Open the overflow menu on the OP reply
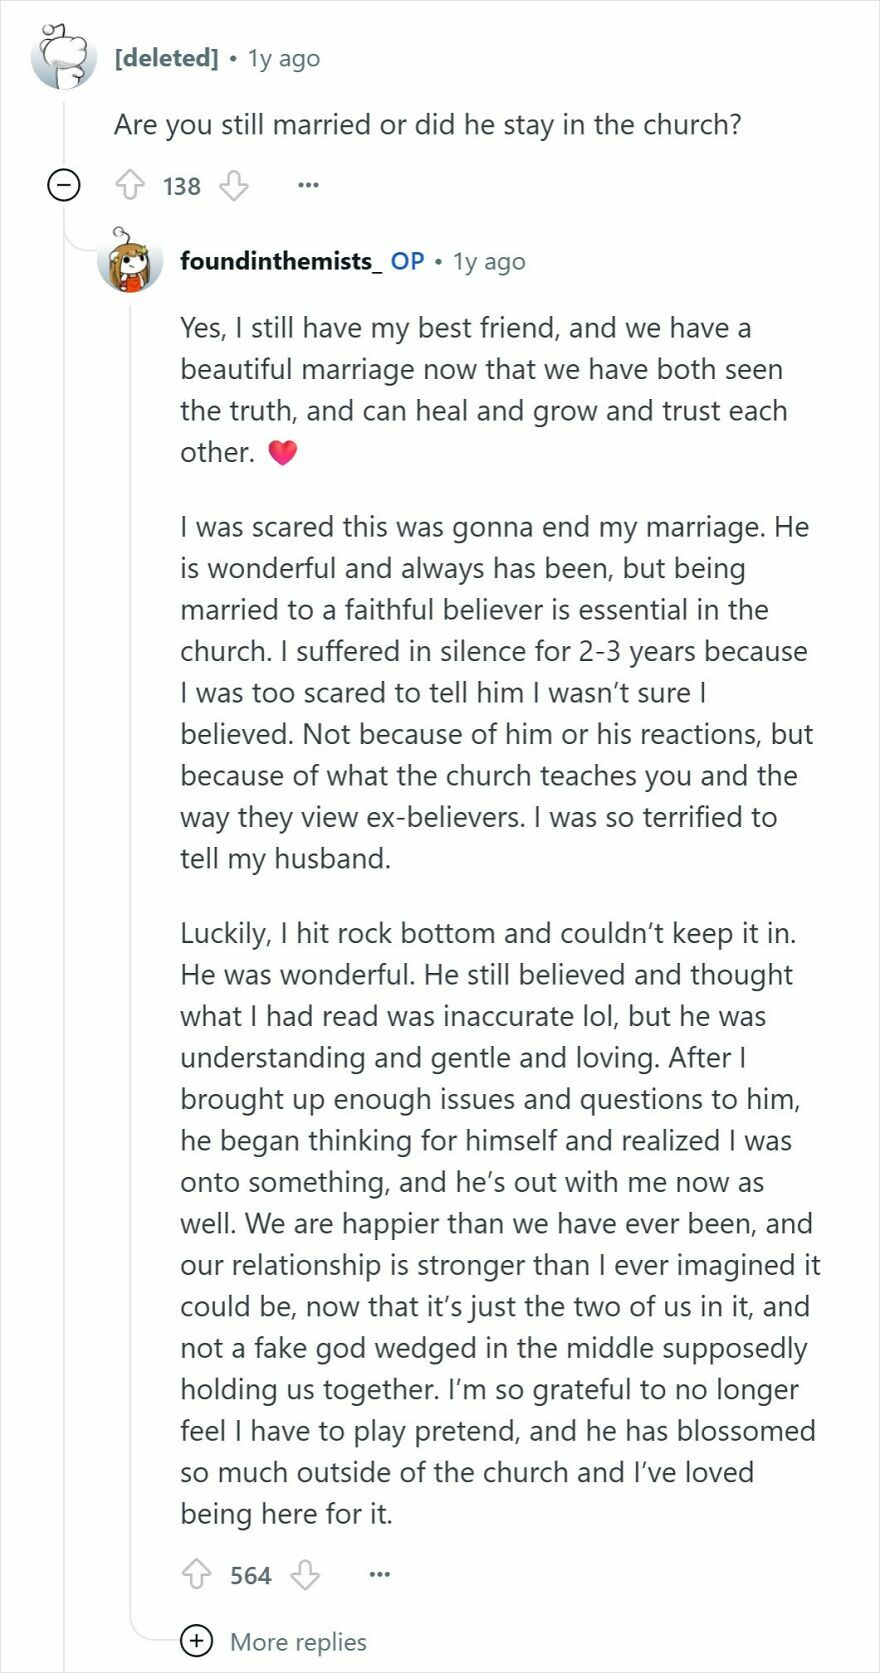 (x=380, y=1573)
